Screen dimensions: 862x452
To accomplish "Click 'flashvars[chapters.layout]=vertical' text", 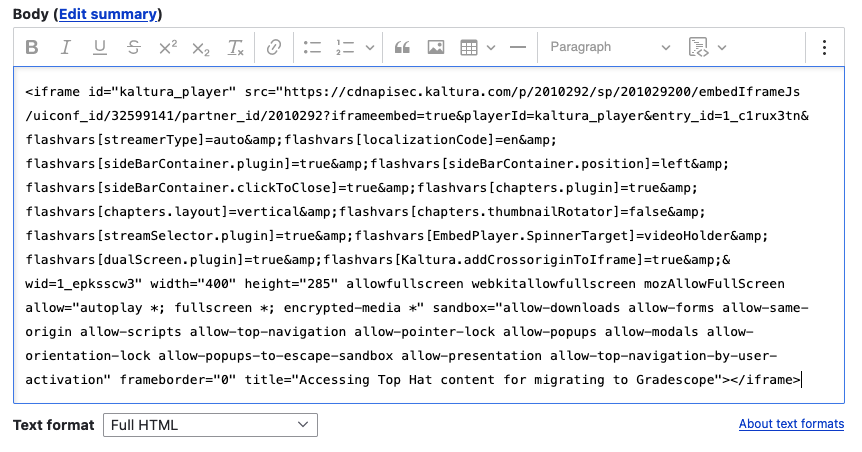I will click(162, 212).
